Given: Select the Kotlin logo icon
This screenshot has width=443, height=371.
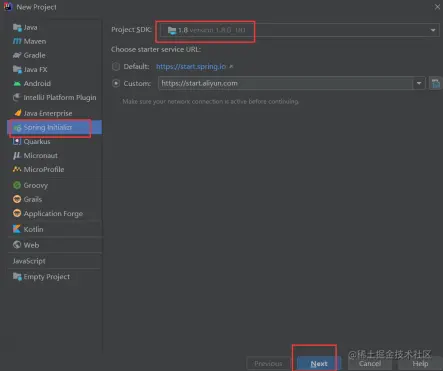Looking at the screenshot, I should click(17, 229).
